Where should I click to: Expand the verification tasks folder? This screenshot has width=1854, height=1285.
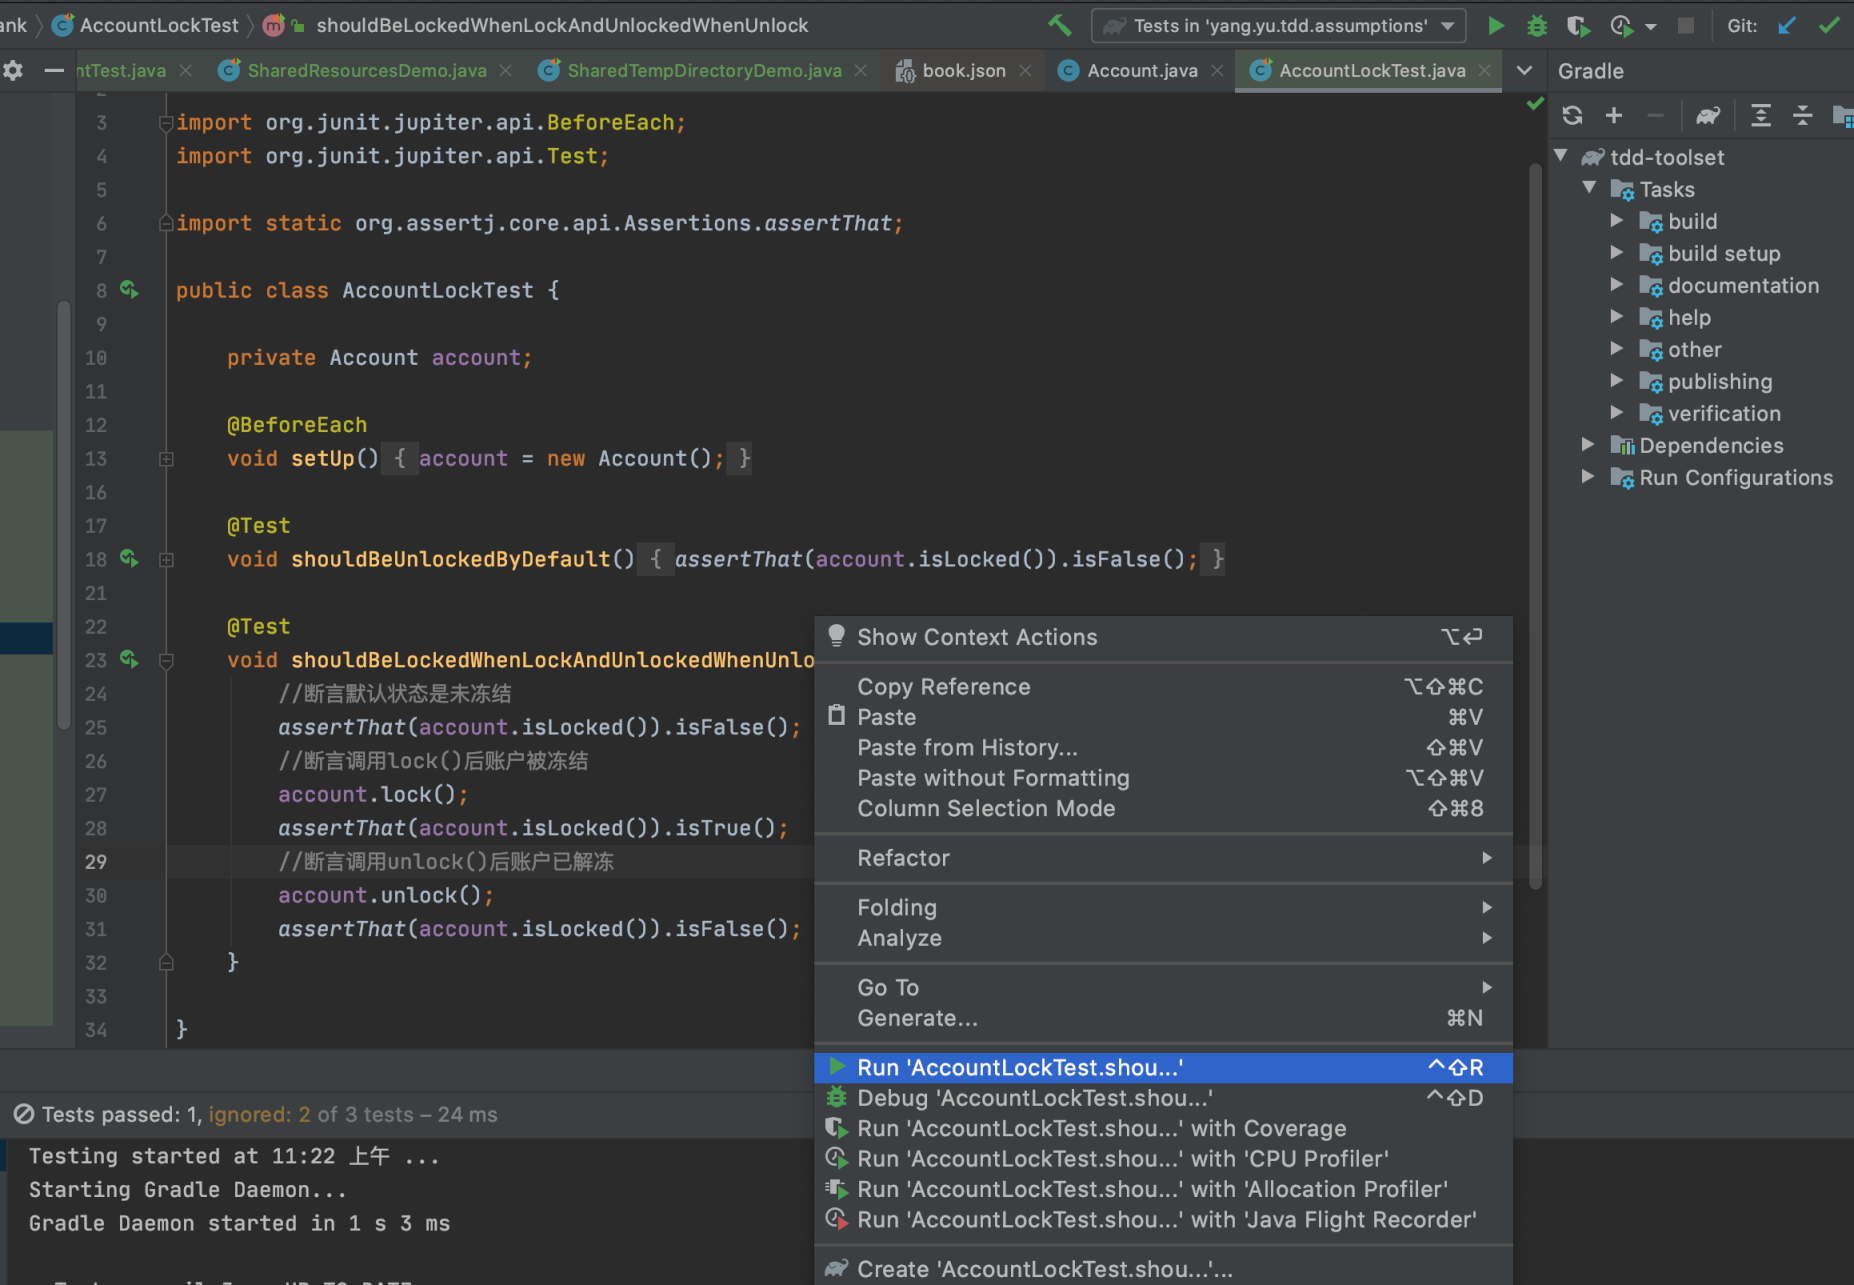point(1616,413)
